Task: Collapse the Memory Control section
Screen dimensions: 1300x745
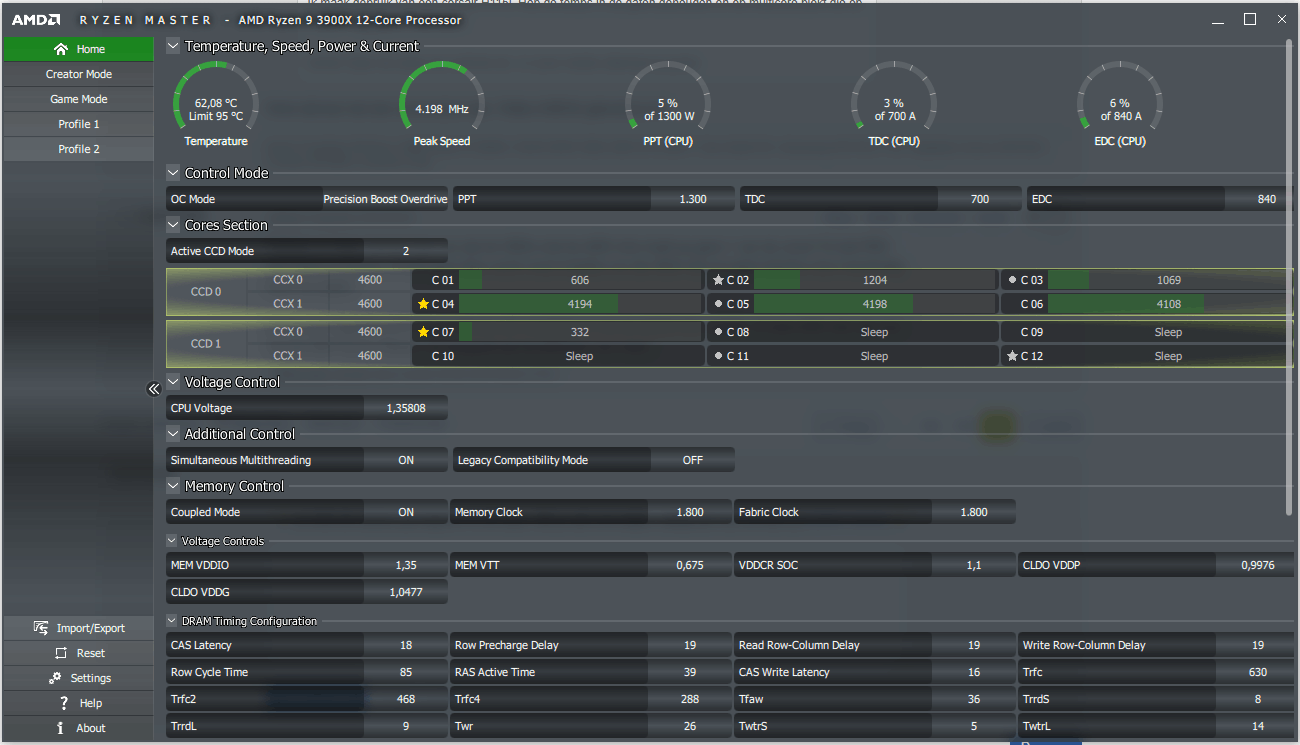Action: pyautogui.click(x=173, y=486)
